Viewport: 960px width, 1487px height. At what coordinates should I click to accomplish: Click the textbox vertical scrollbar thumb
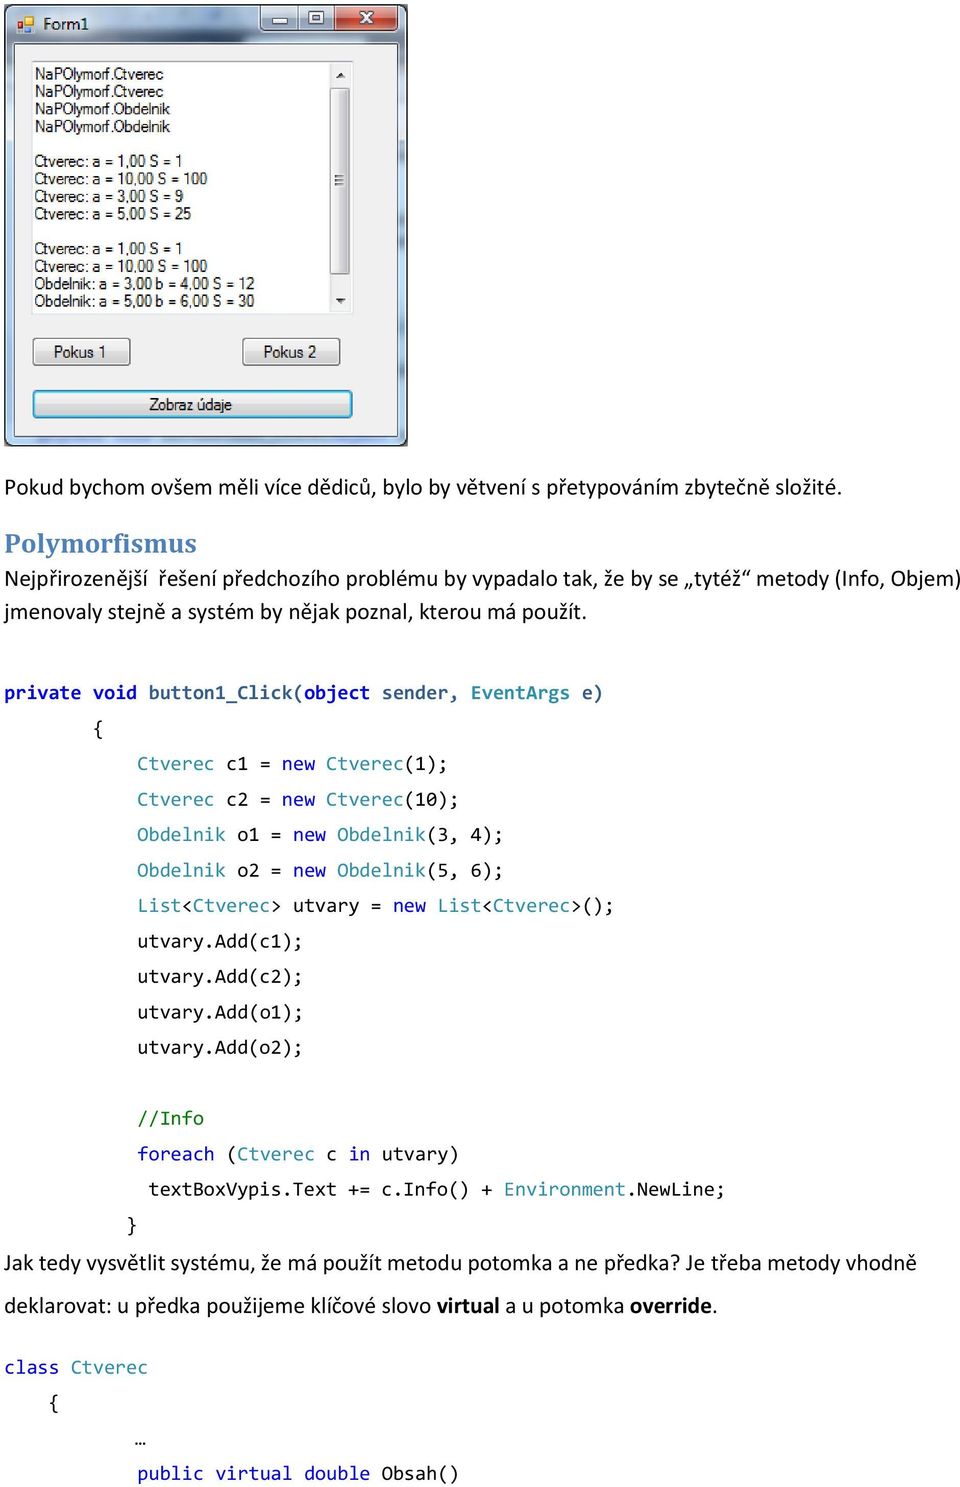[340, 181]
